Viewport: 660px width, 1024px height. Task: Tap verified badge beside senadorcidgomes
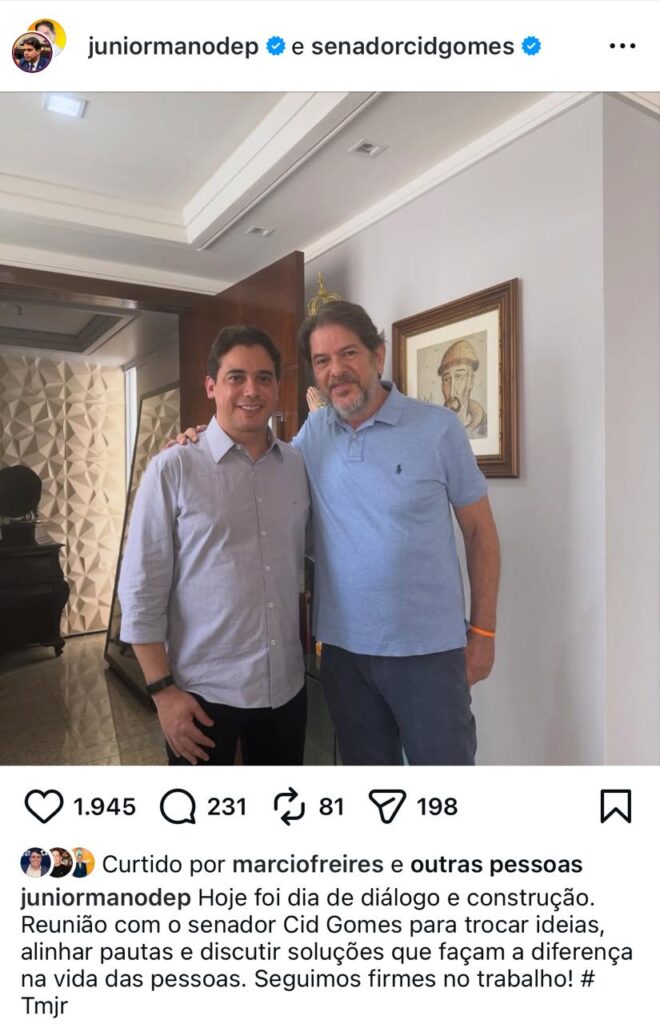(532, 47)
